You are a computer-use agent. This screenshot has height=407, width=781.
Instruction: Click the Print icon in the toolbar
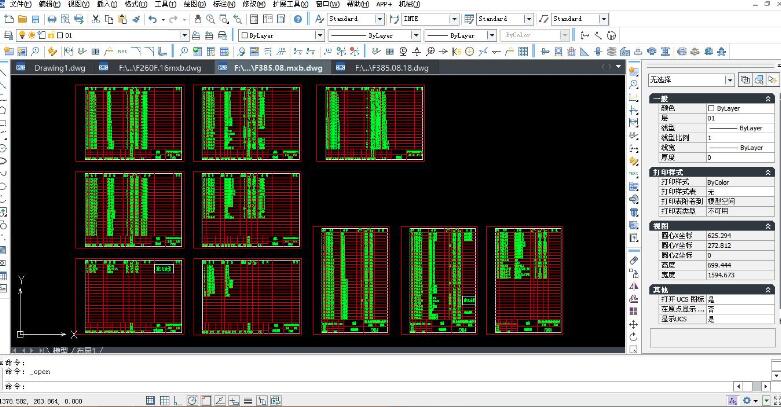pos(52,19)
